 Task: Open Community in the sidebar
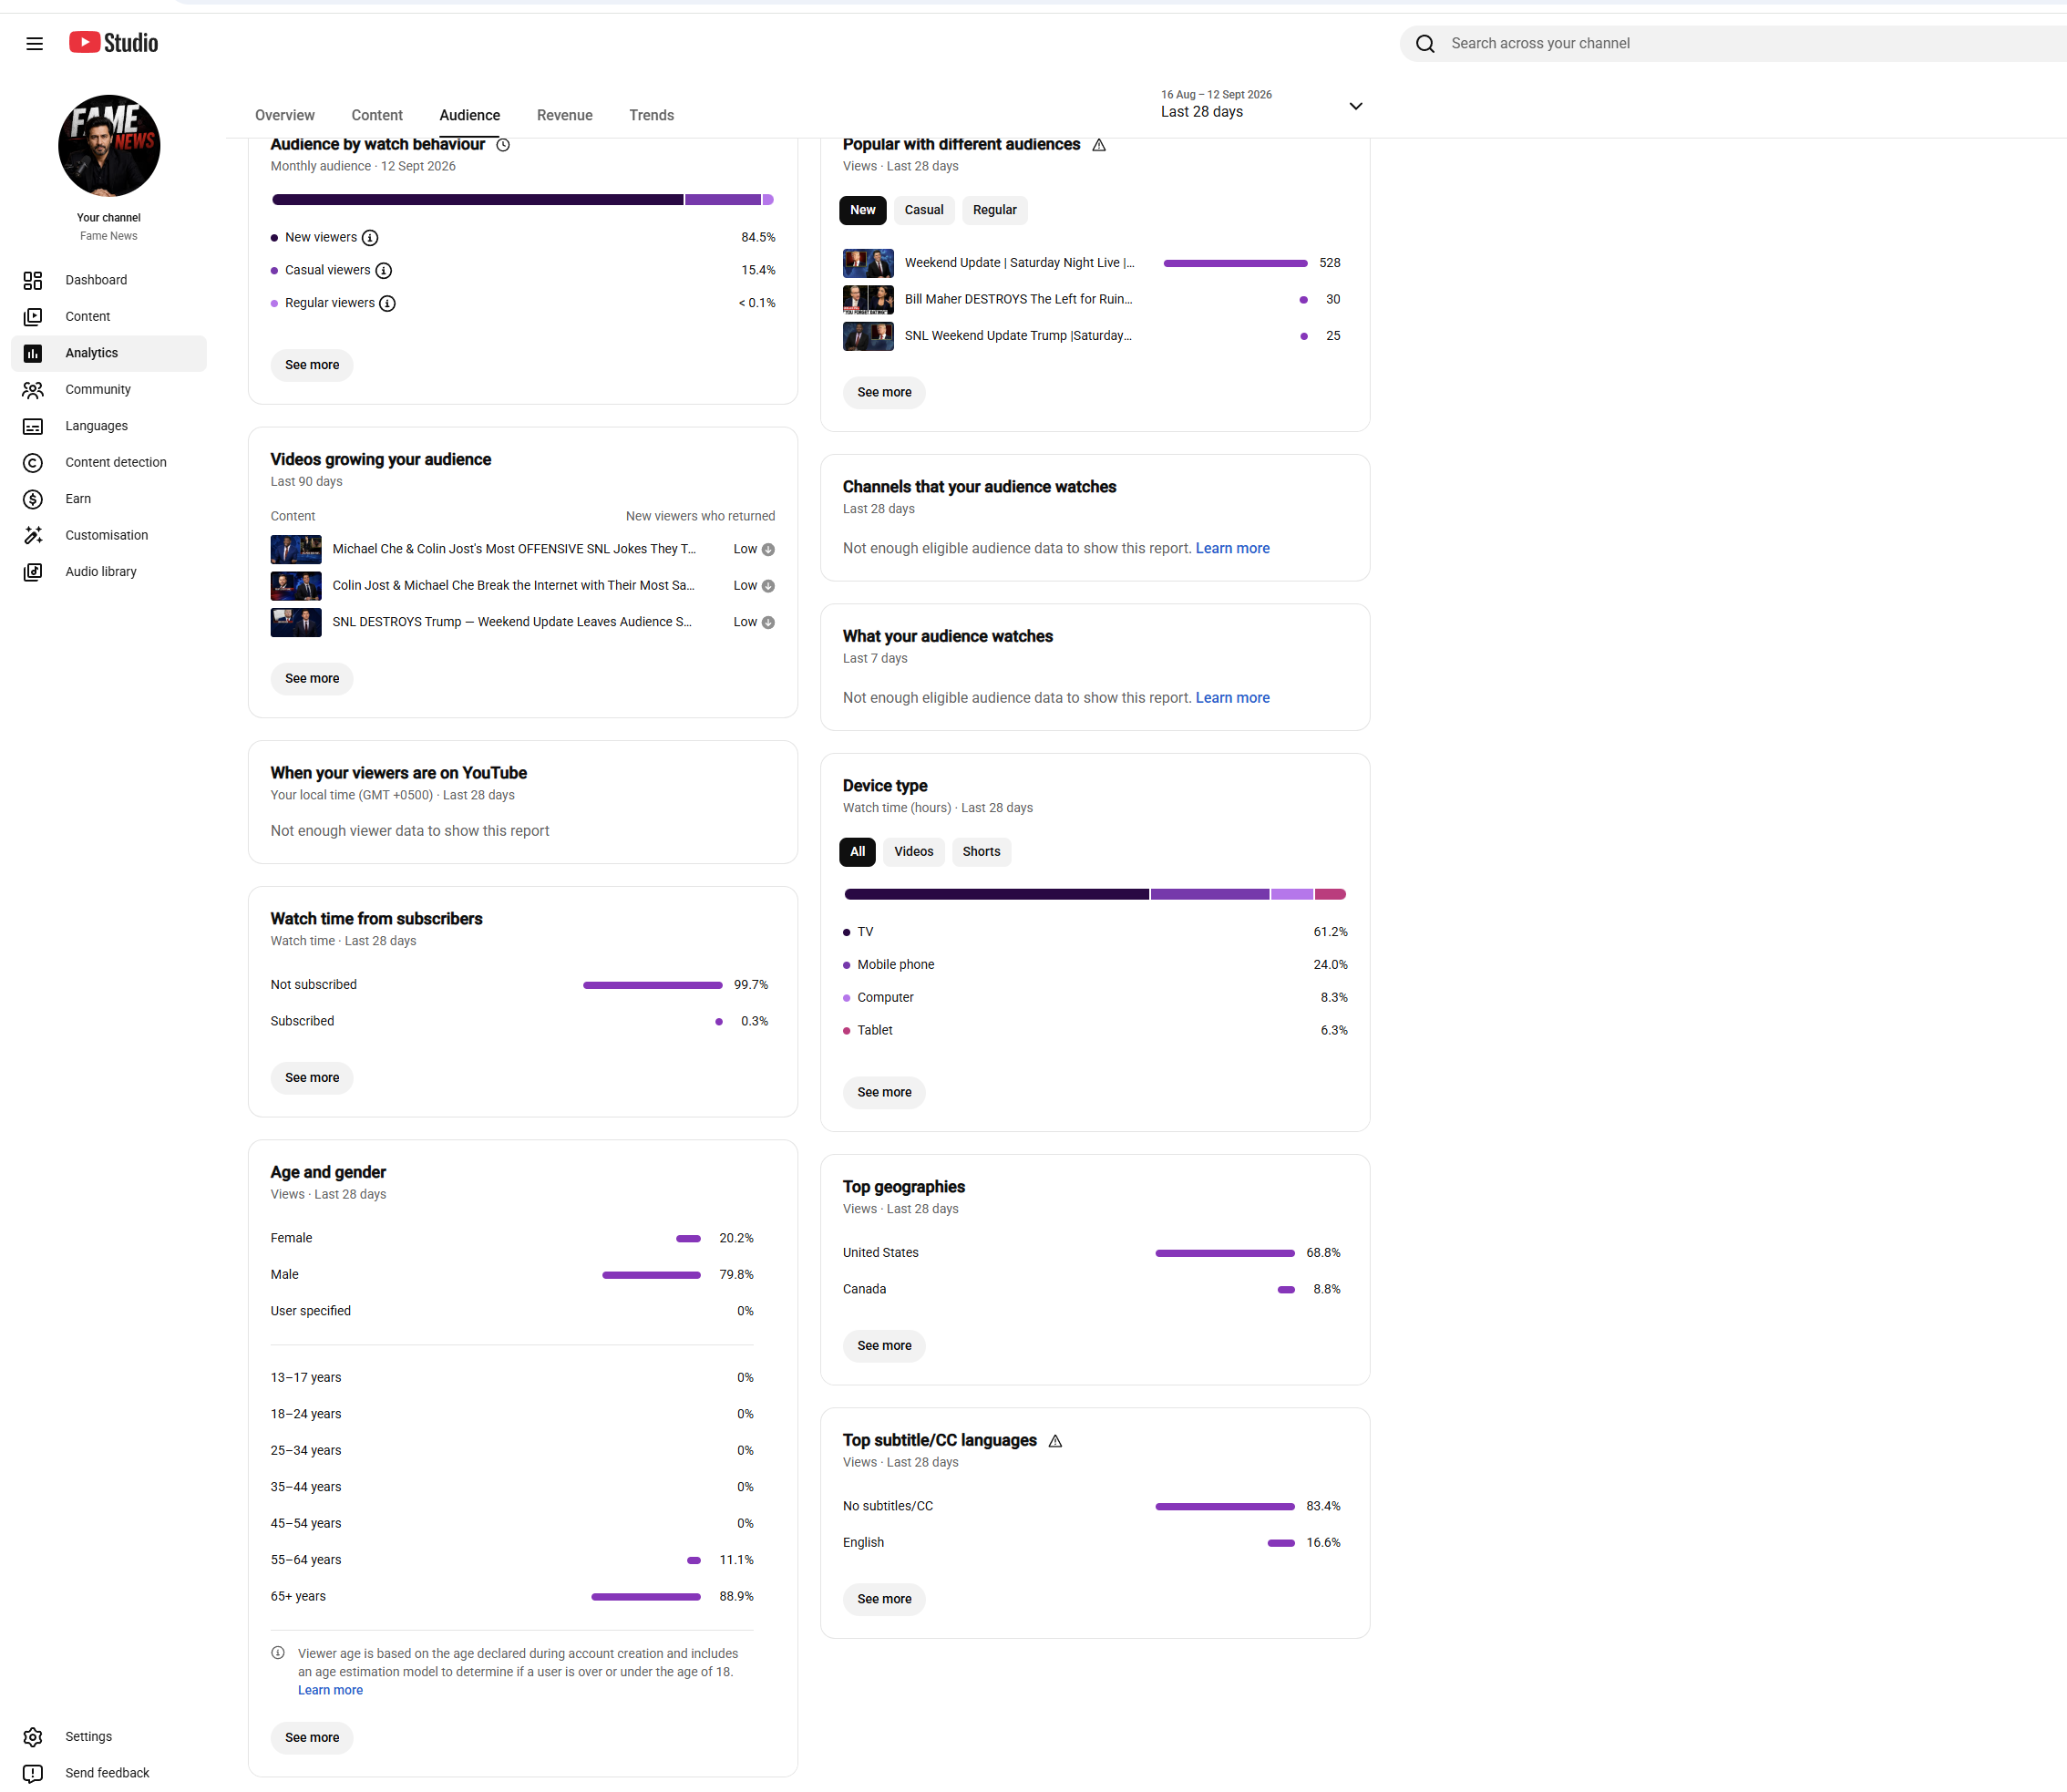tap(109, 389)
